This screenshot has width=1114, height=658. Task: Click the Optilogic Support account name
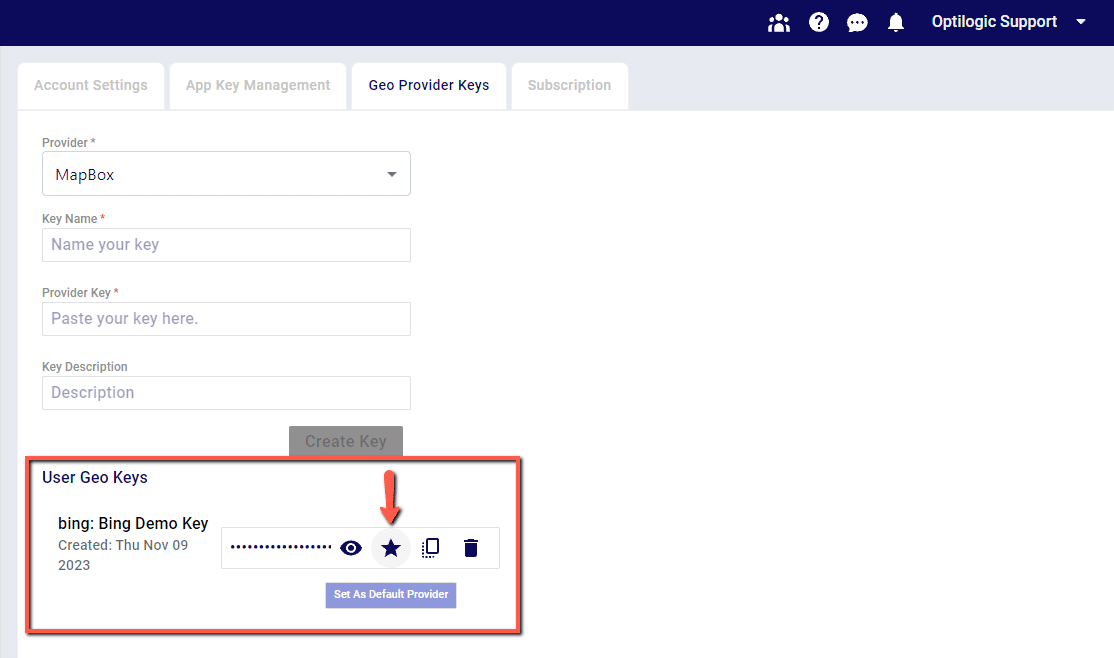994,22
